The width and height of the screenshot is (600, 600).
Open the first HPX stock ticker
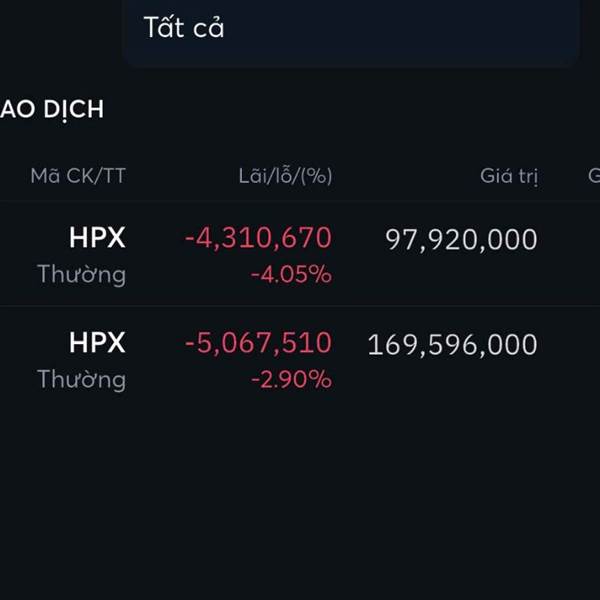(97, 238)
